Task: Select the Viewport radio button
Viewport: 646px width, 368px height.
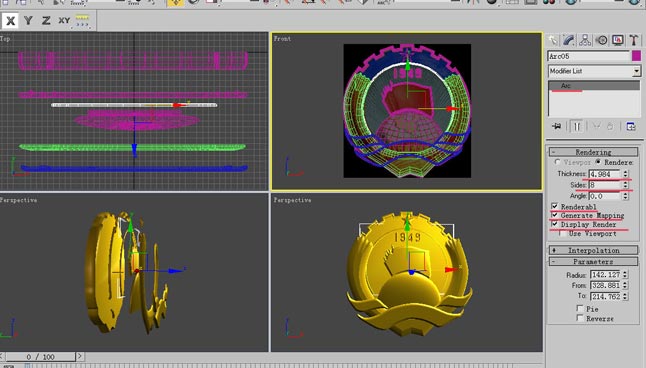Action: pyautogui.click(x=557, y=162)
